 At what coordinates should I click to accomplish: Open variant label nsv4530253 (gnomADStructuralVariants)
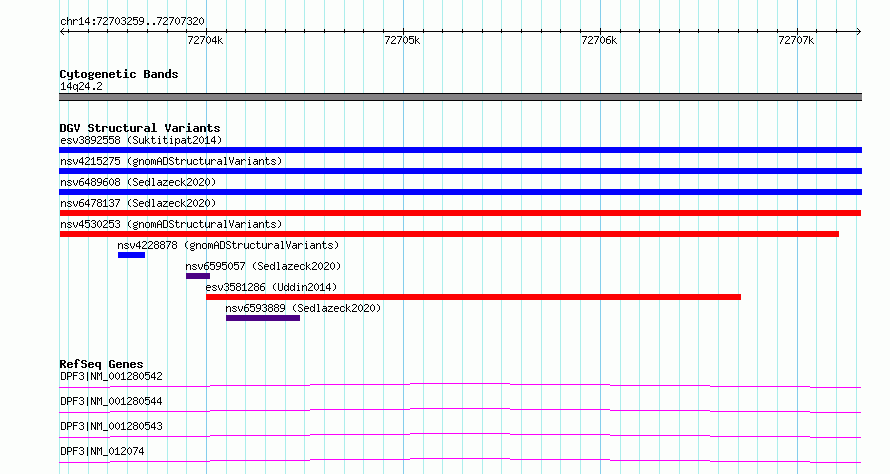point(171,224)
